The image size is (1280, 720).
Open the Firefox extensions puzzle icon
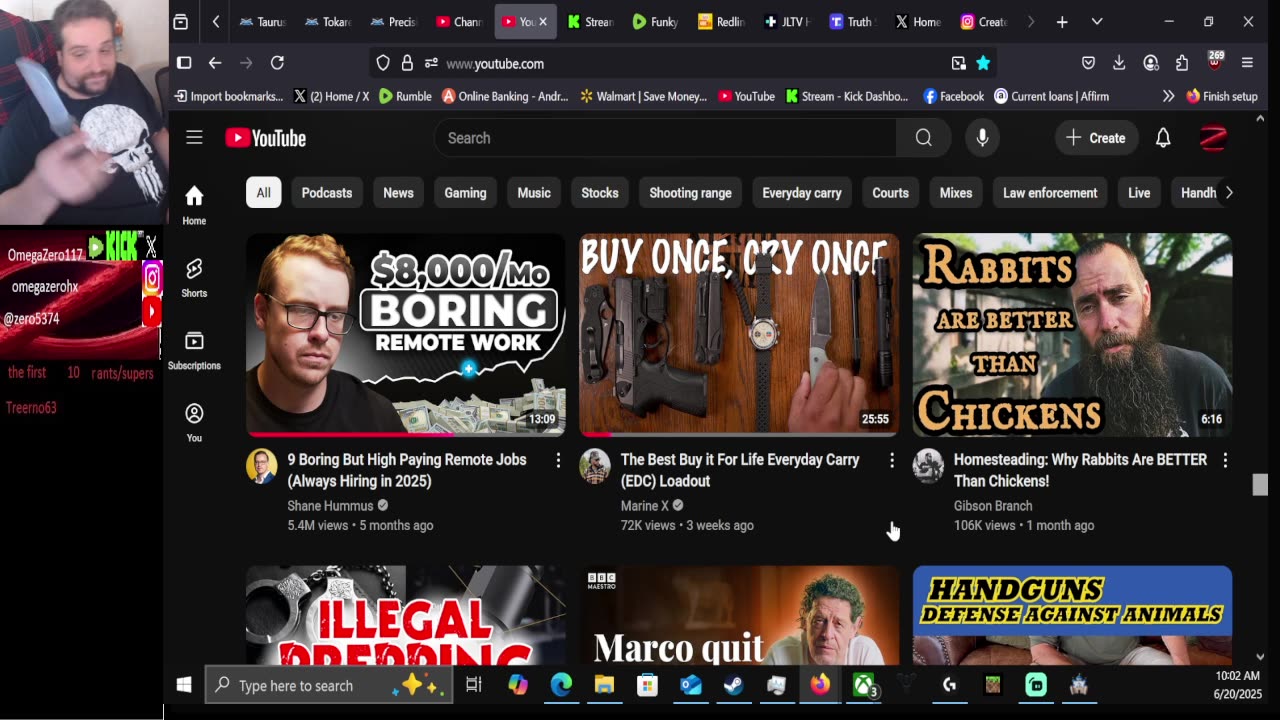tap(1182, 63)
